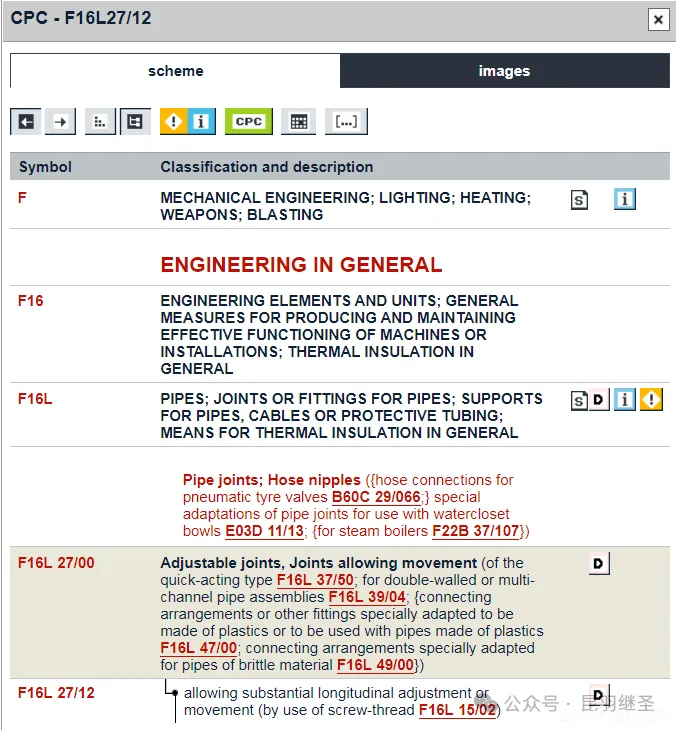This screenshot has width=676, height=730.
Task: Select the scheme tab
Action: click(175, 71)
